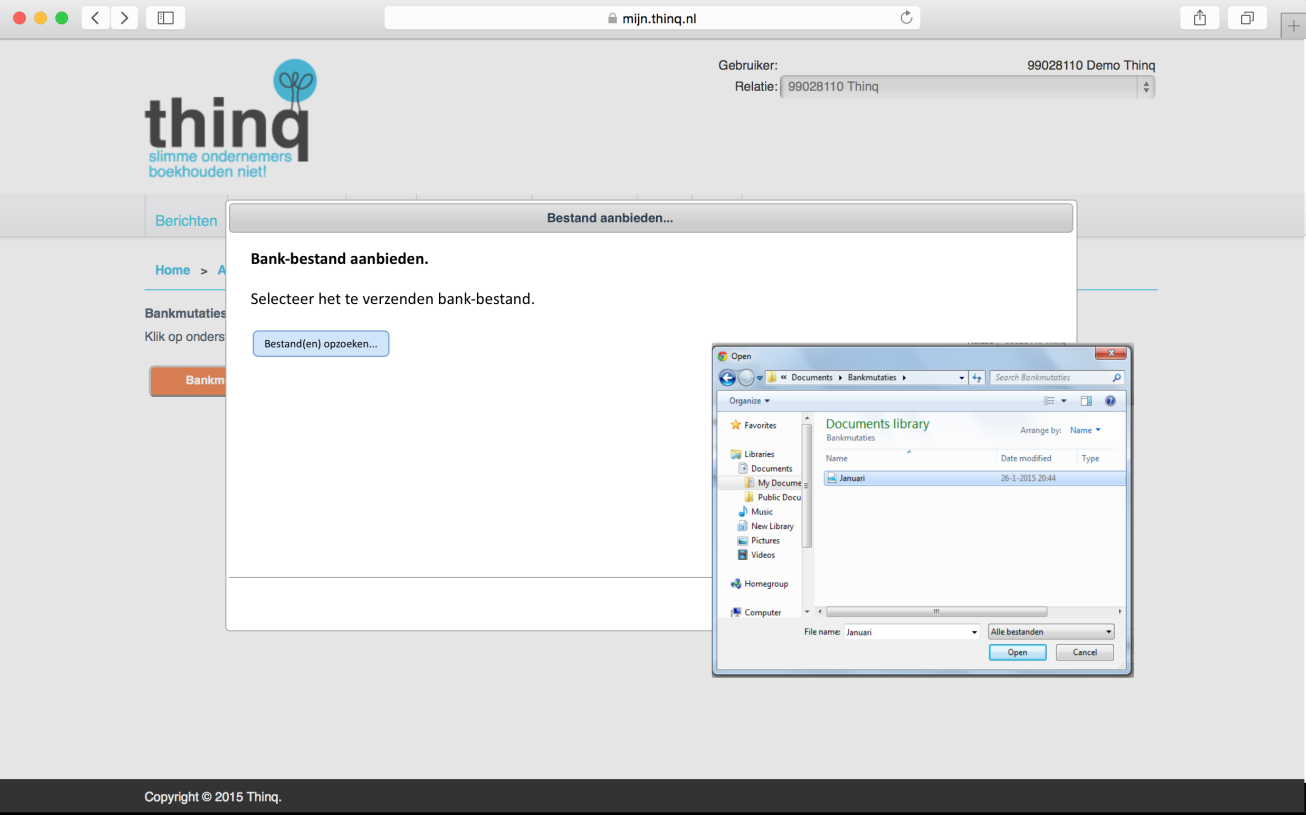Viewport: 1306px width, 815px height.
Task: Show all tabs overview in Safari
Action: click(x=1247, y=18)
